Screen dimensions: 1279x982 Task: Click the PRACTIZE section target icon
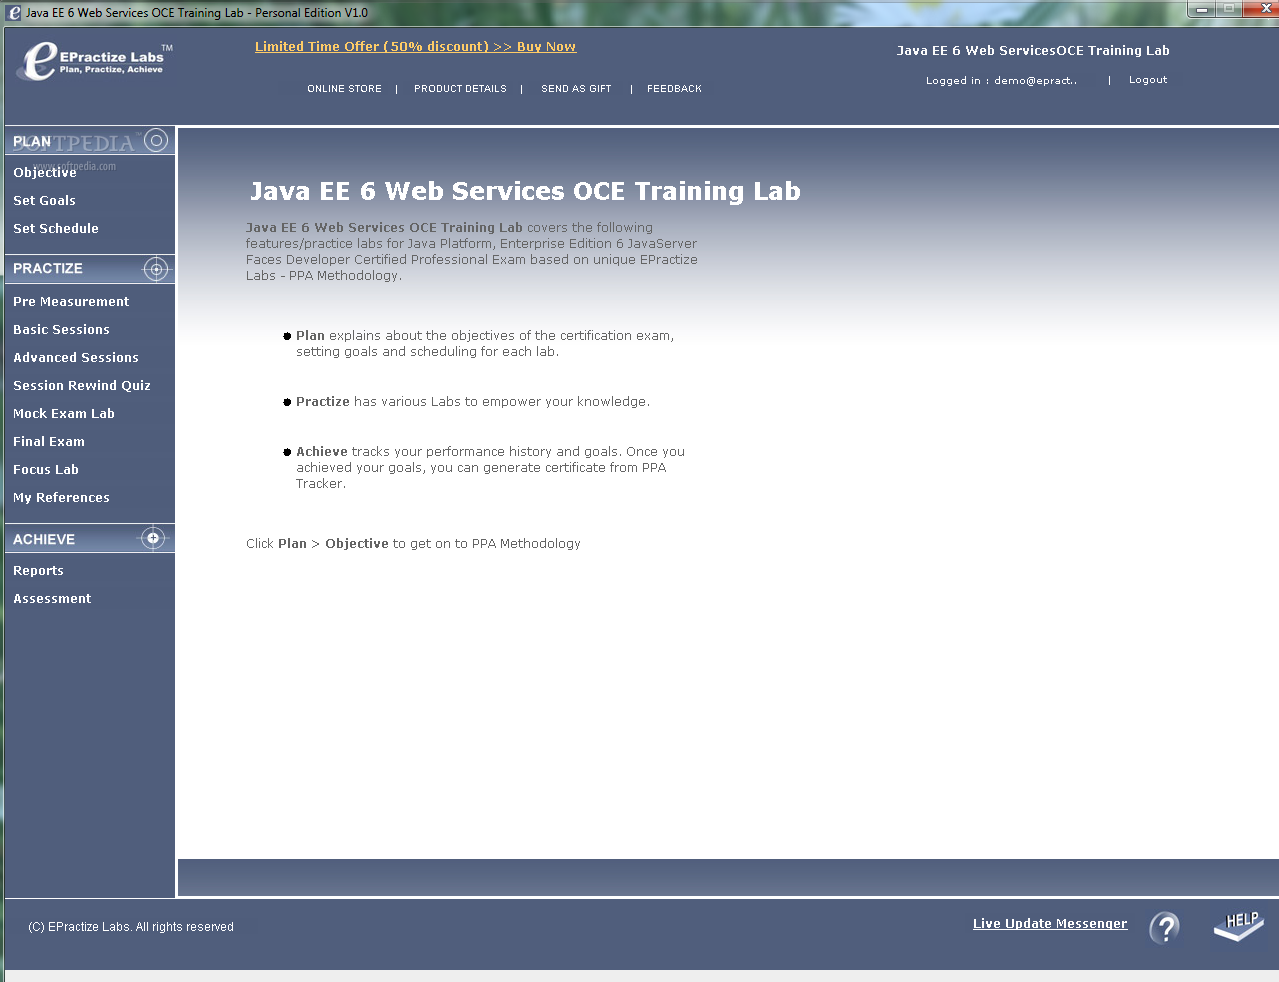[x=156, y=269]
